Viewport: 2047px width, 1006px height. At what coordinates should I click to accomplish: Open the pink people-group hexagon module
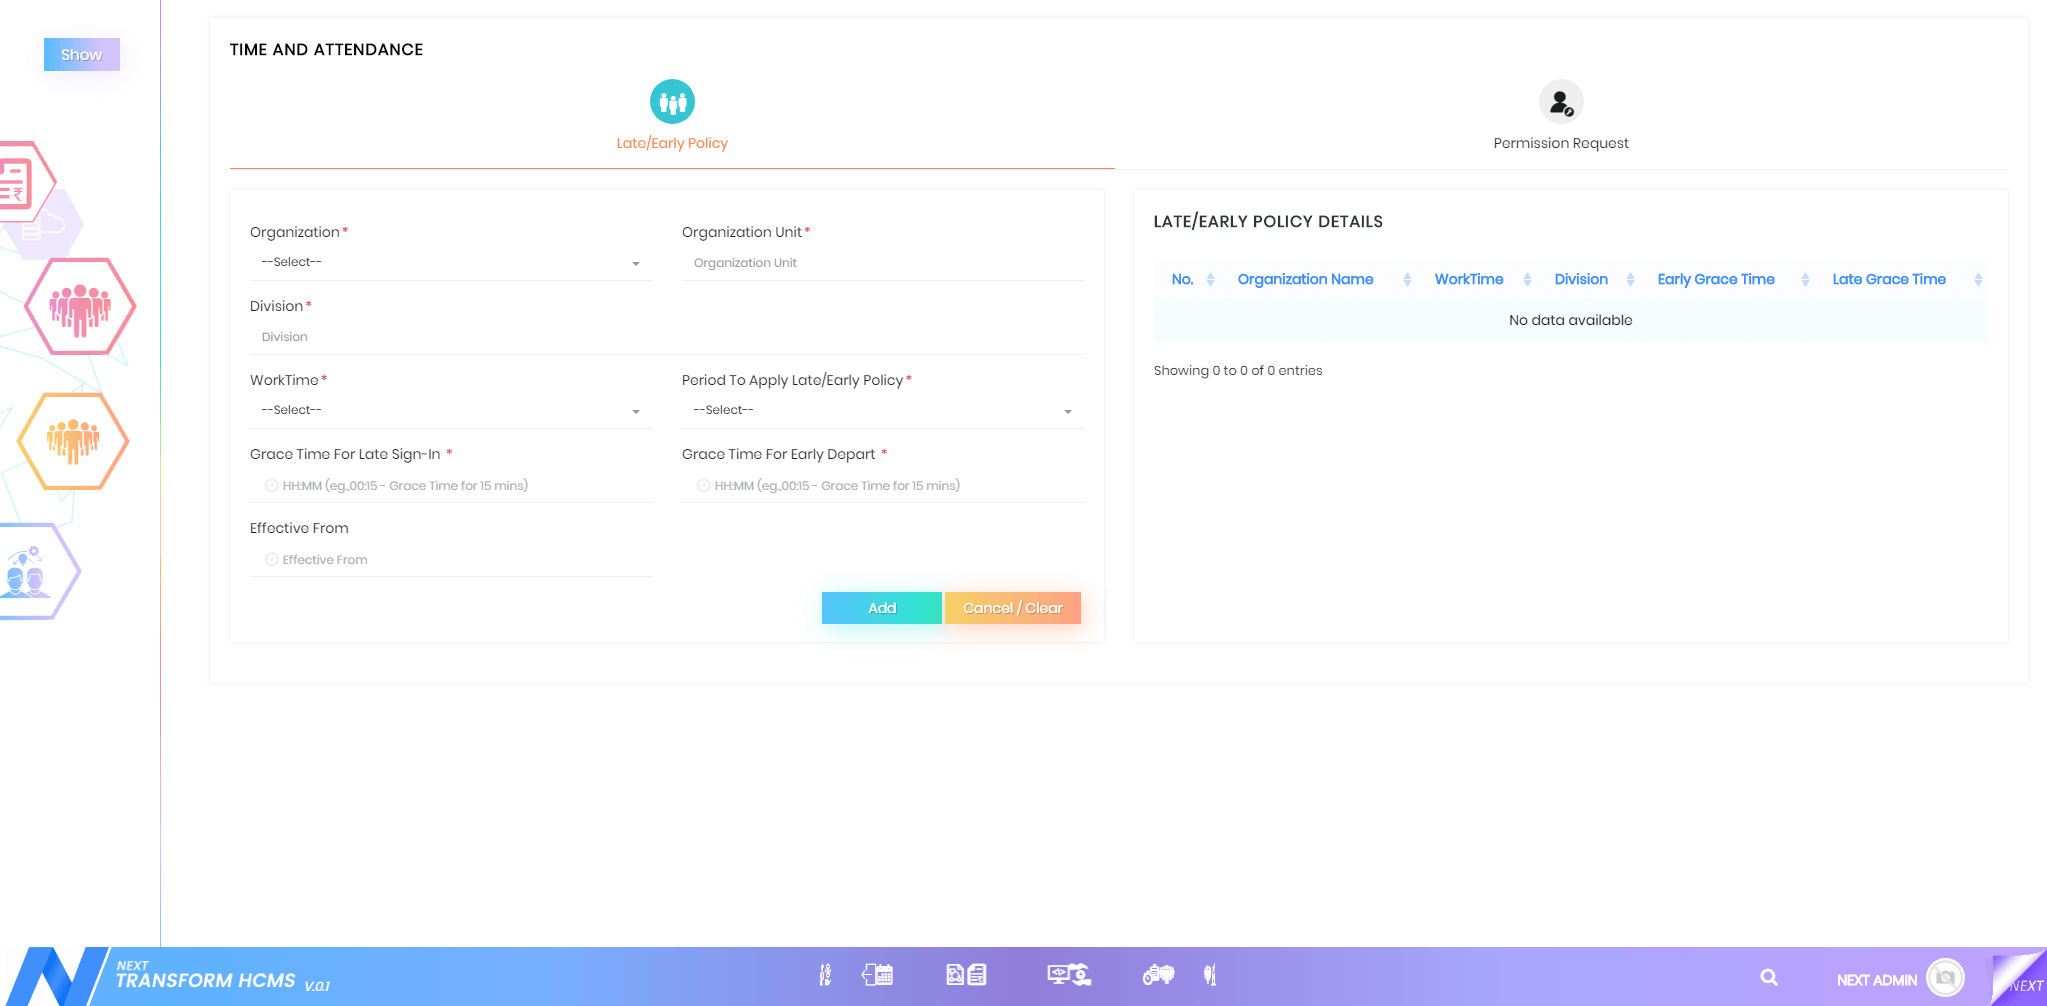pos(80,306)
